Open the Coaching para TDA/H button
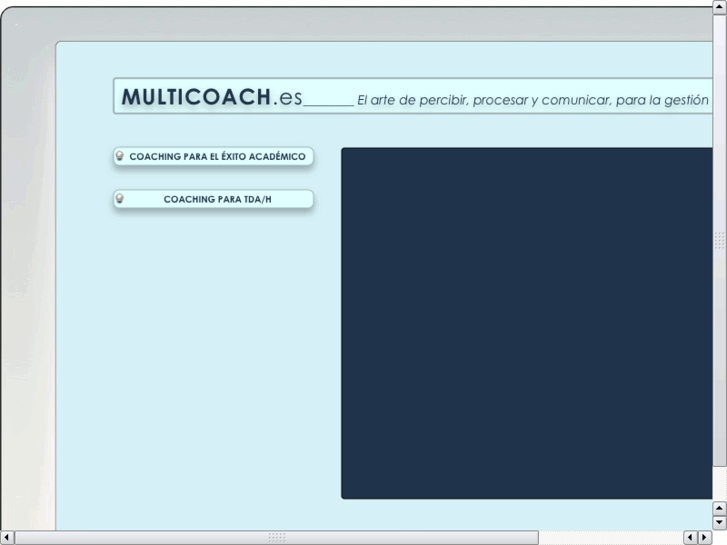 [x=213, y=199]
